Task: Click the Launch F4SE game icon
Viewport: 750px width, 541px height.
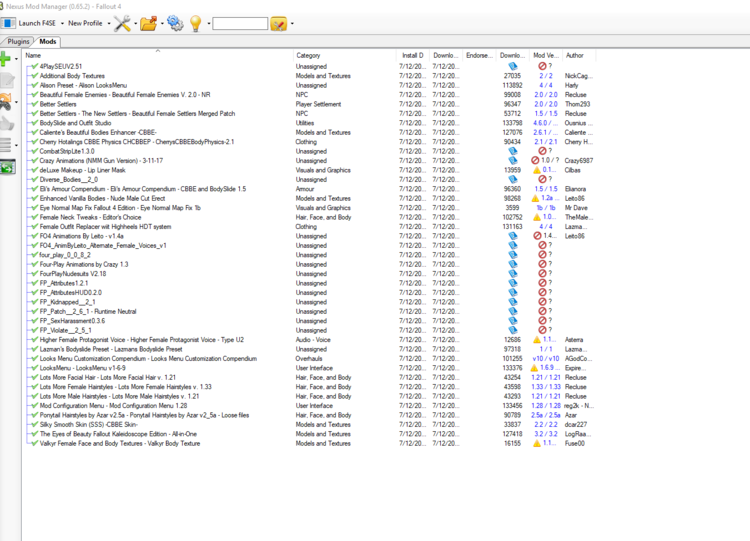Action: click(9, 23)
